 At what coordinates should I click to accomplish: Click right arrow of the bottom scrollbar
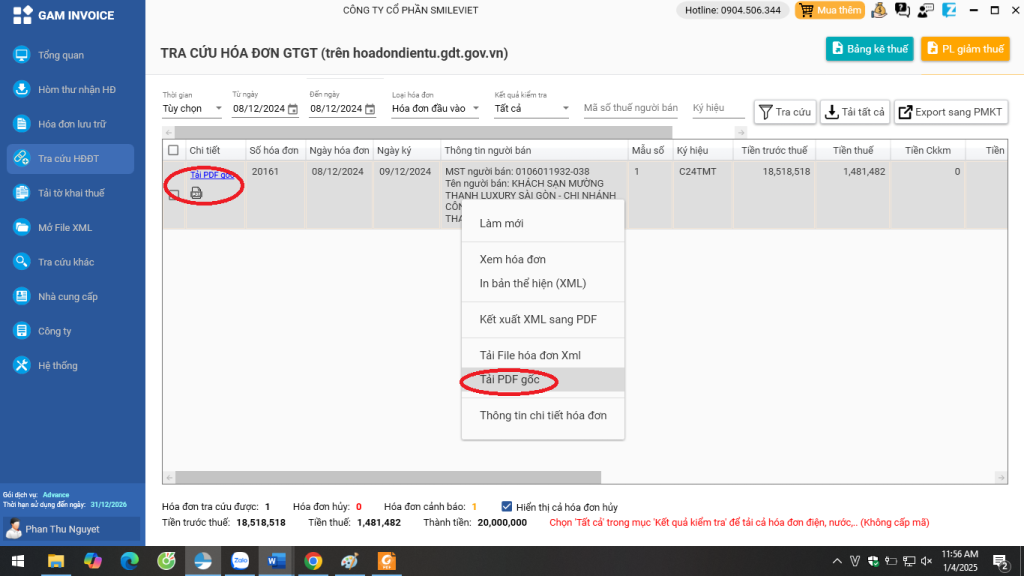[x=1000, y=477]
